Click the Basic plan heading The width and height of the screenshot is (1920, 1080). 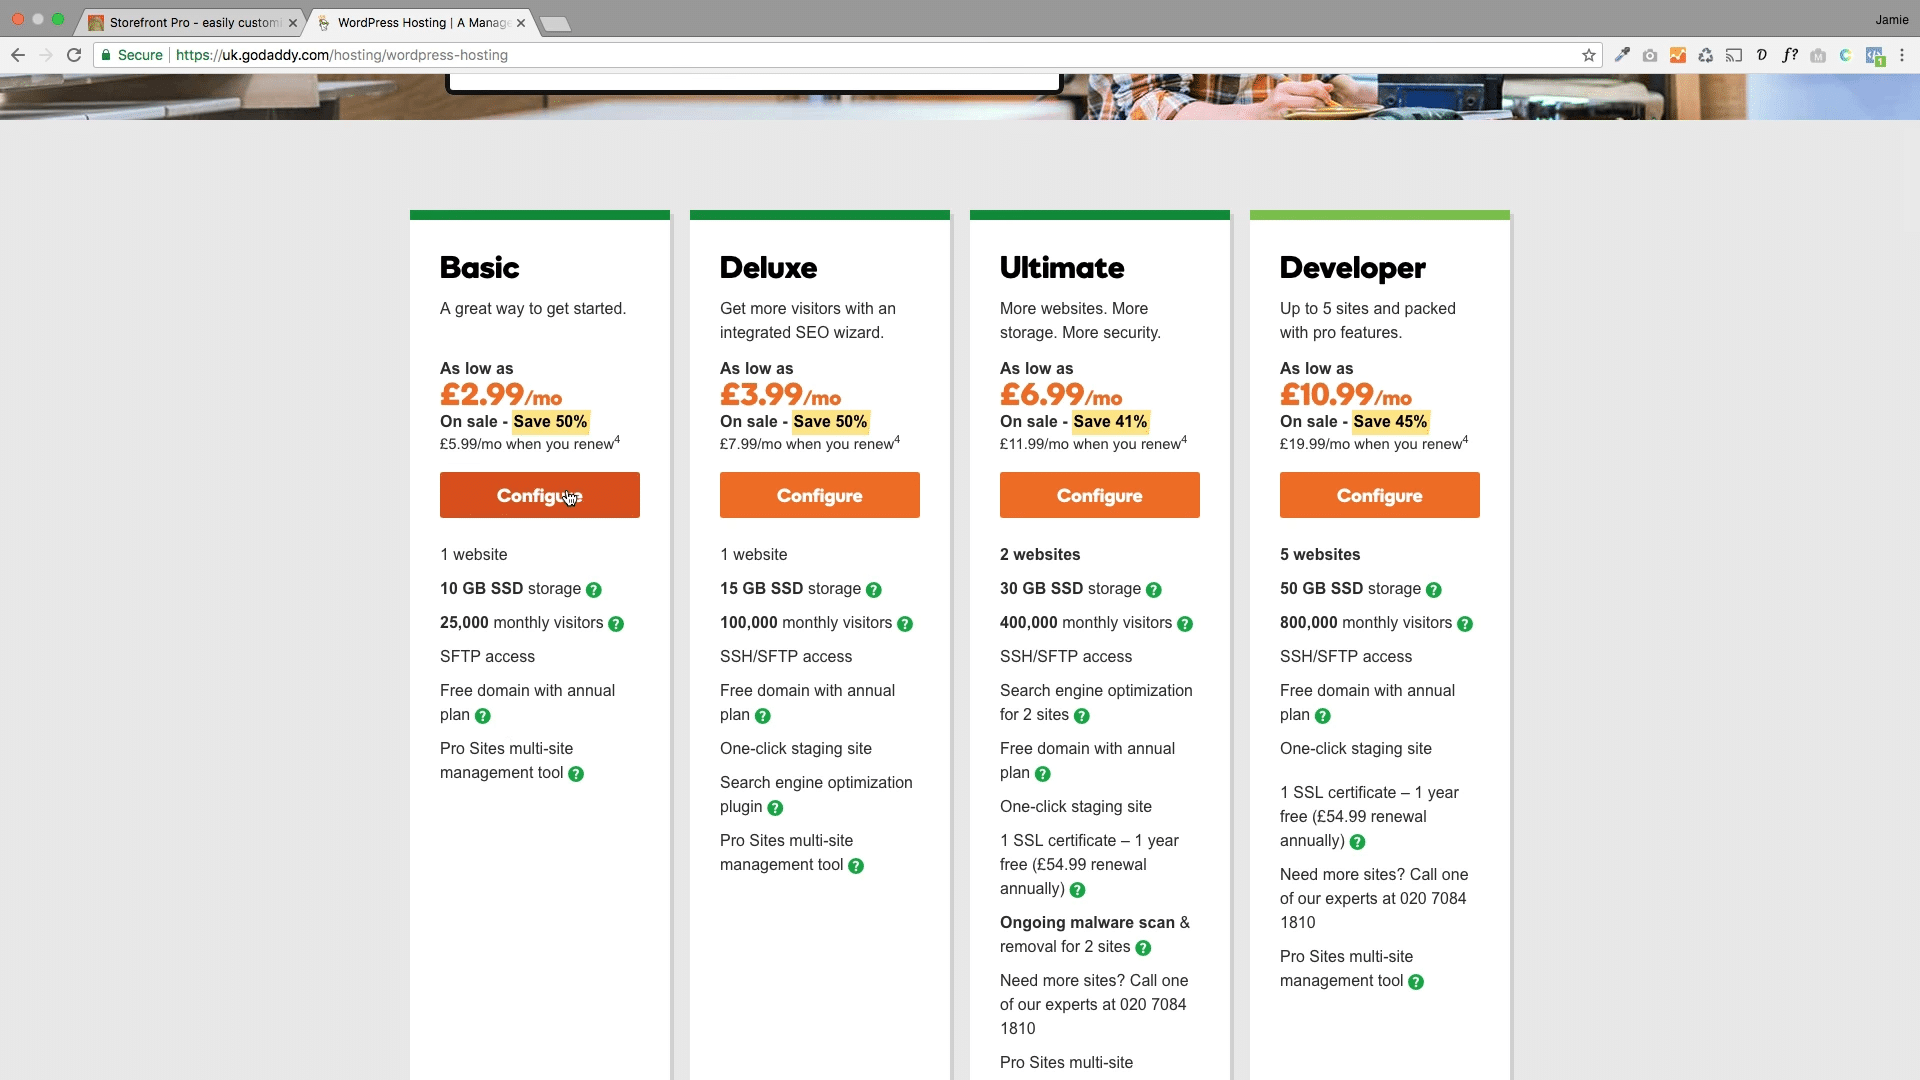480,268
